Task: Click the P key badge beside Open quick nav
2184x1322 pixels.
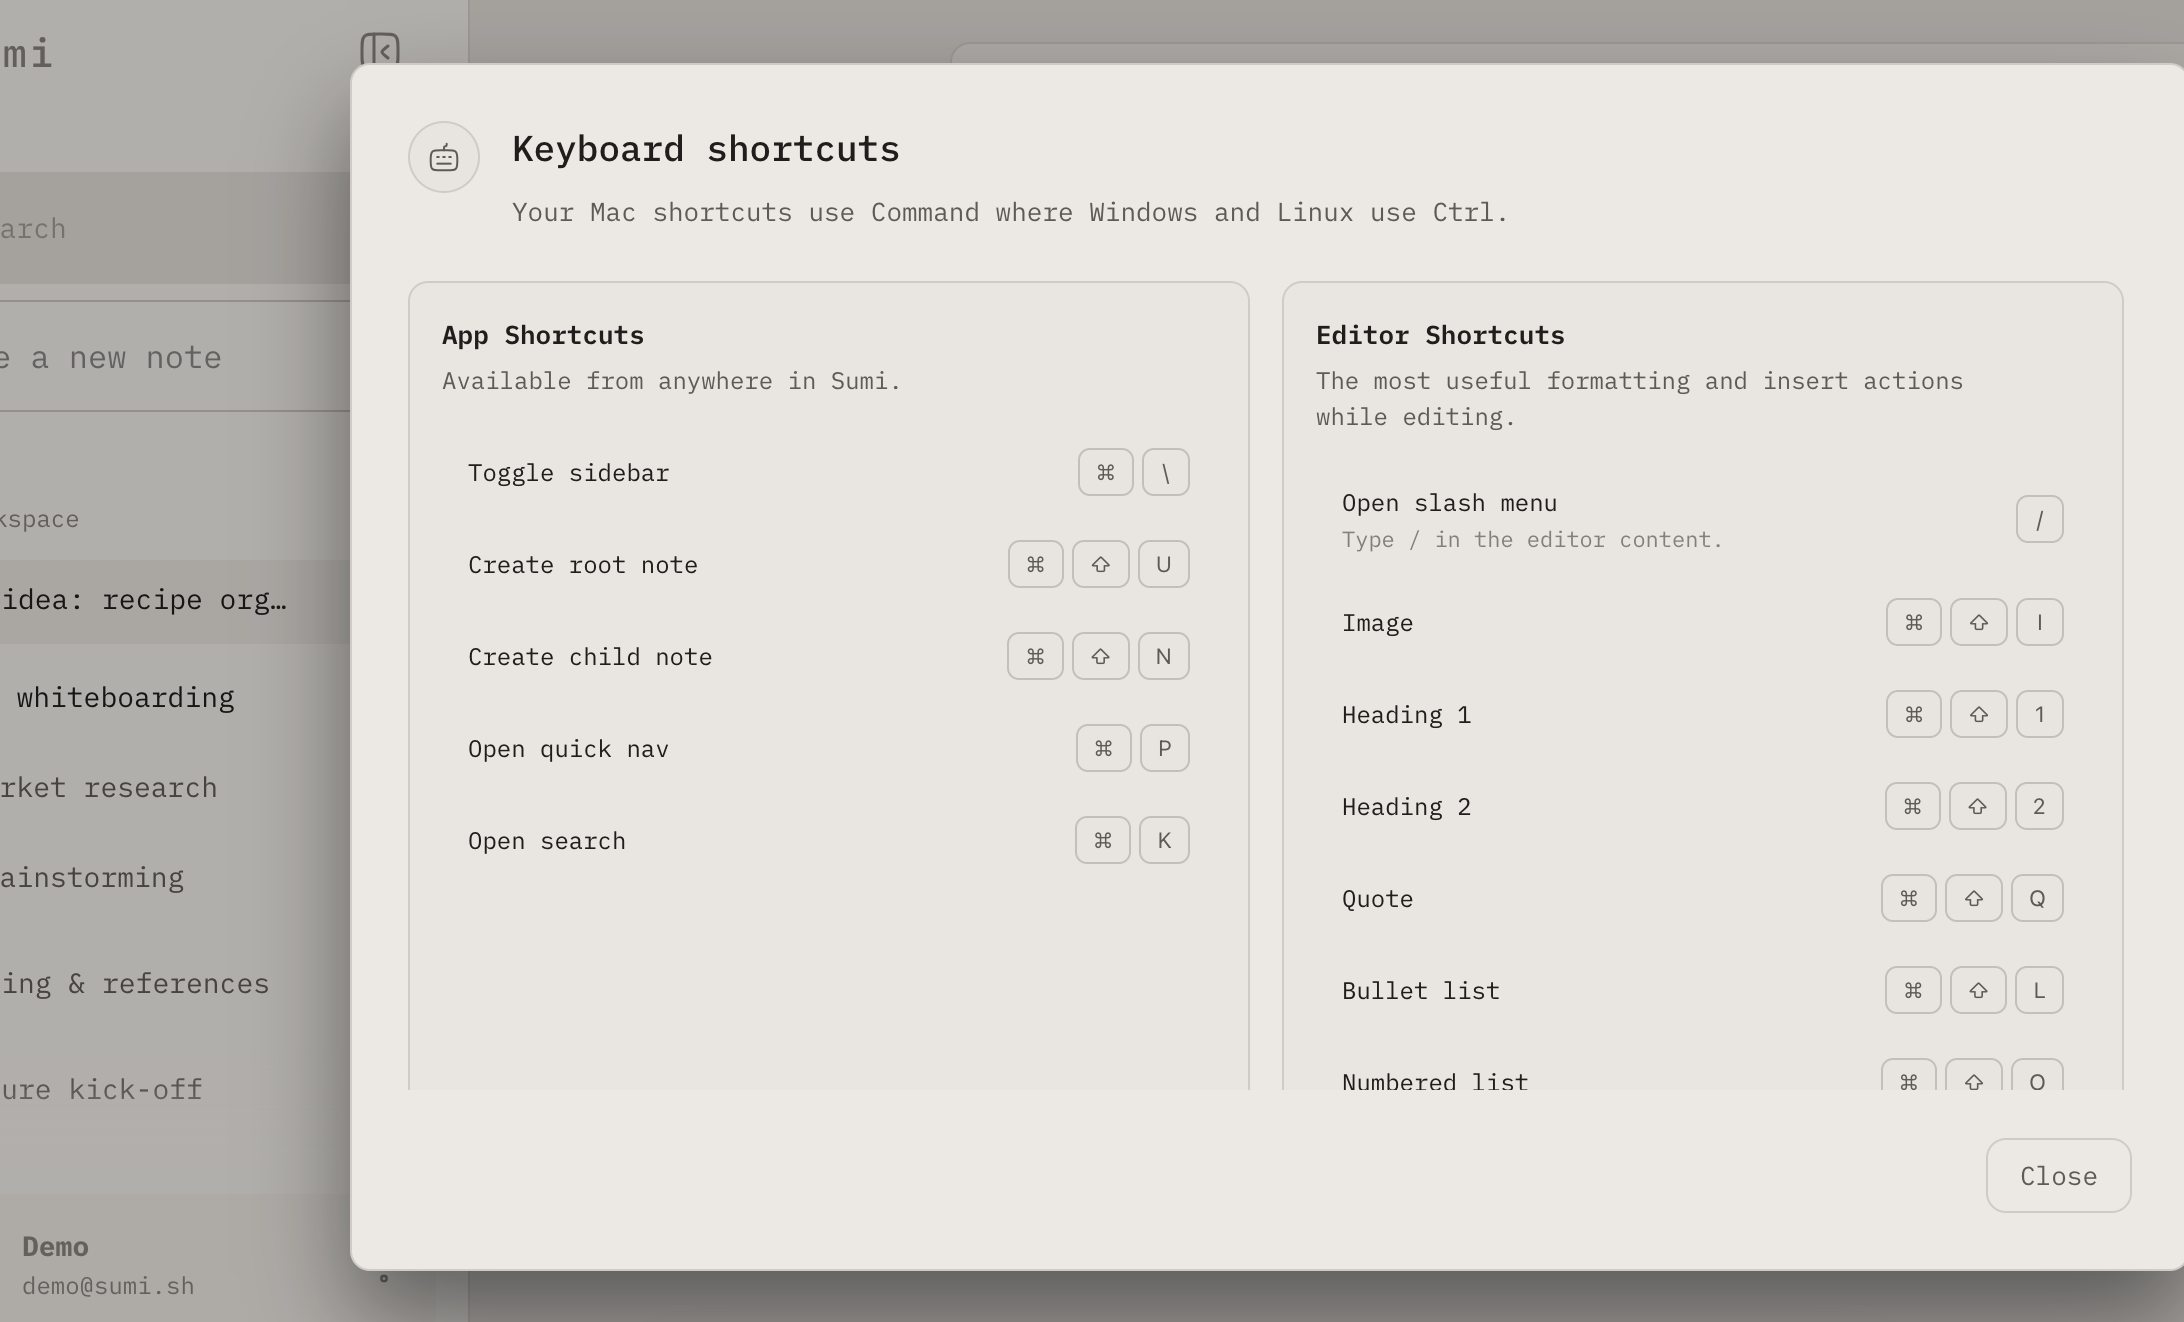Action: click(x=1163, y=748)
